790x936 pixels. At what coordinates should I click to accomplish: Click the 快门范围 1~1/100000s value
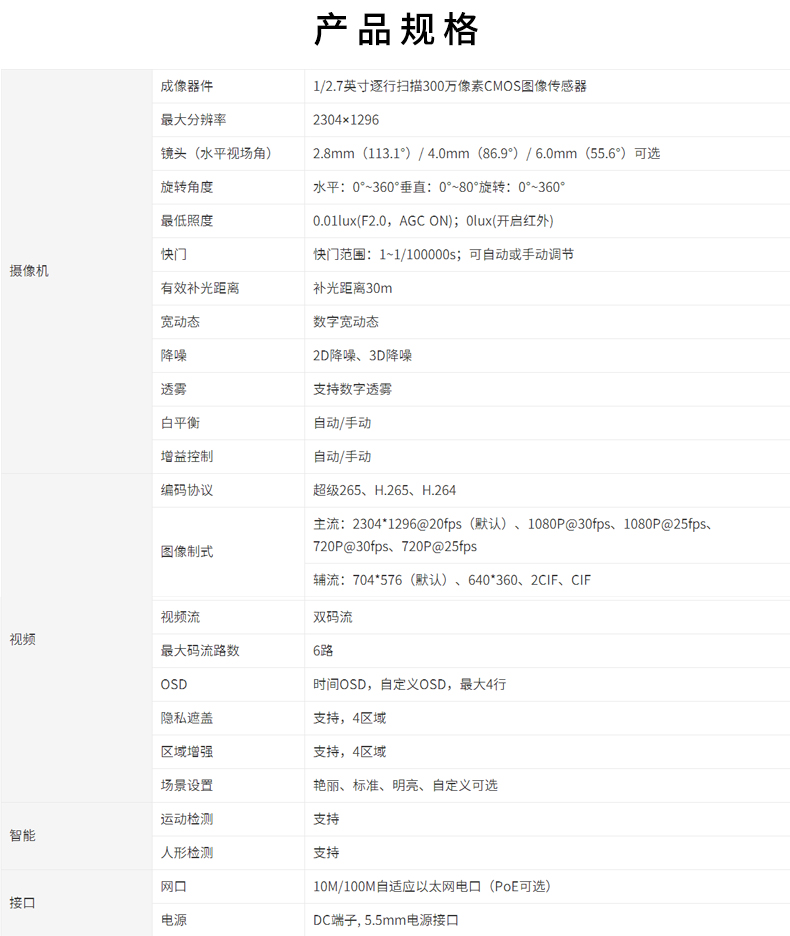click(443, 254)
